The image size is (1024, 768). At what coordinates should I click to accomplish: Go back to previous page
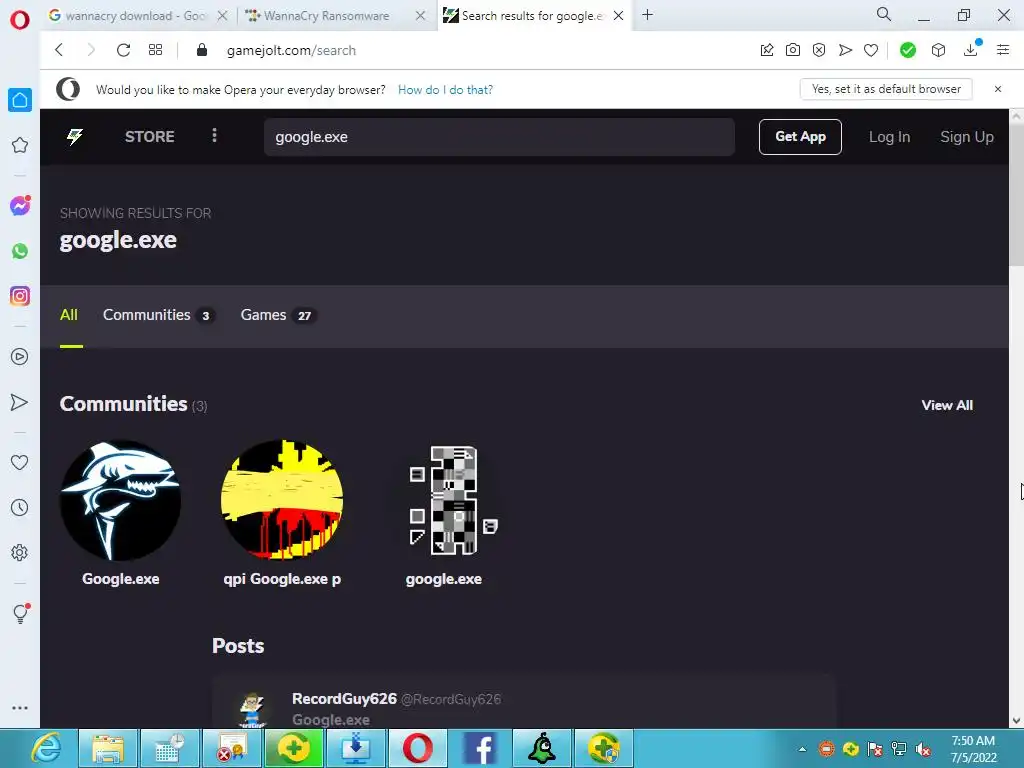click(x=59, y=50)
